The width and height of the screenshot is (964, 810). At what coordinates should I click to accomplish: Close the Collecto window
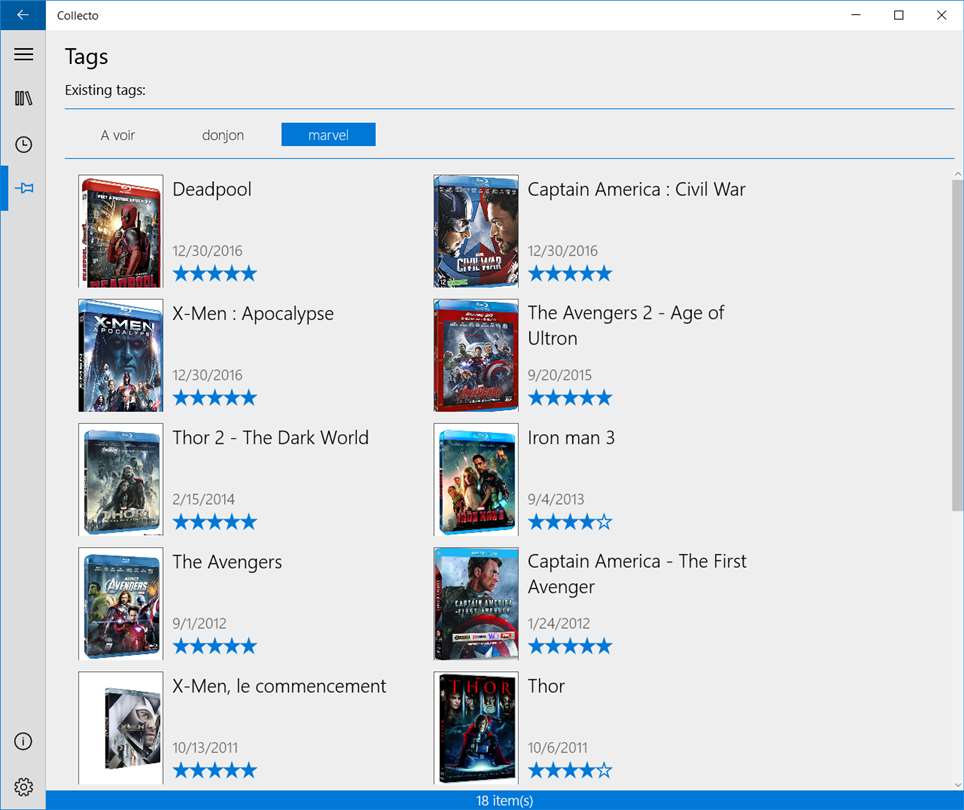pos(941,15)
